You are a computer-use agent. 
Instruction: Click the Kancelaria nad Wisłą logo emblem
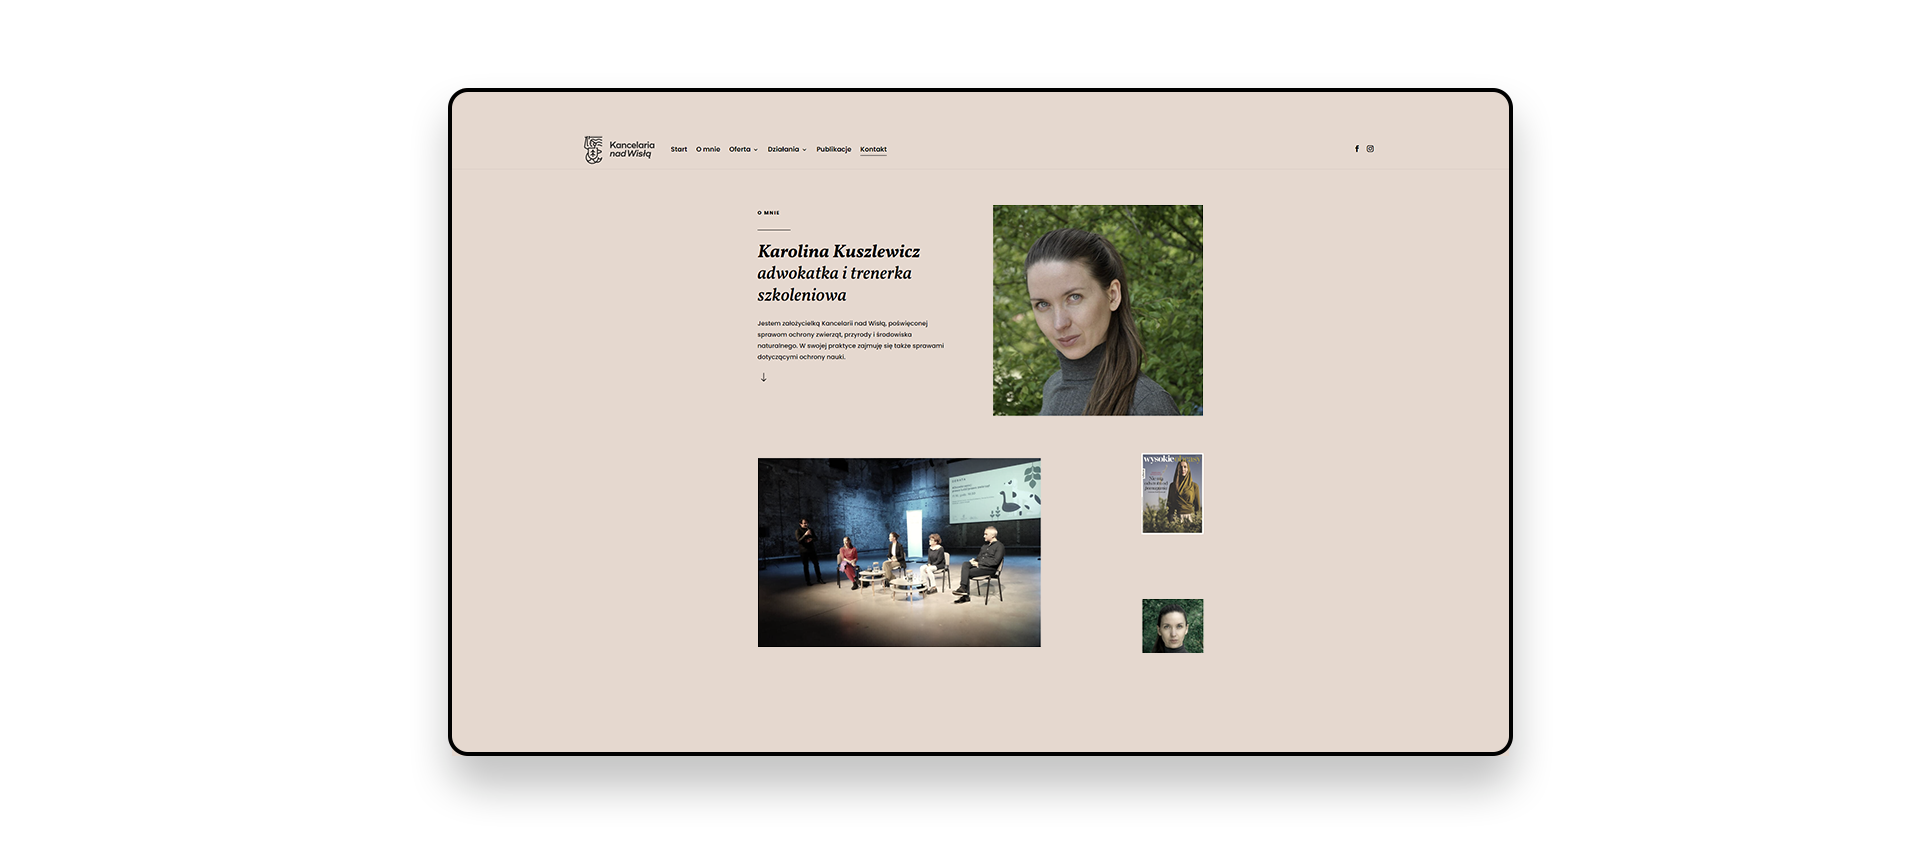click(x=593, y=150)
